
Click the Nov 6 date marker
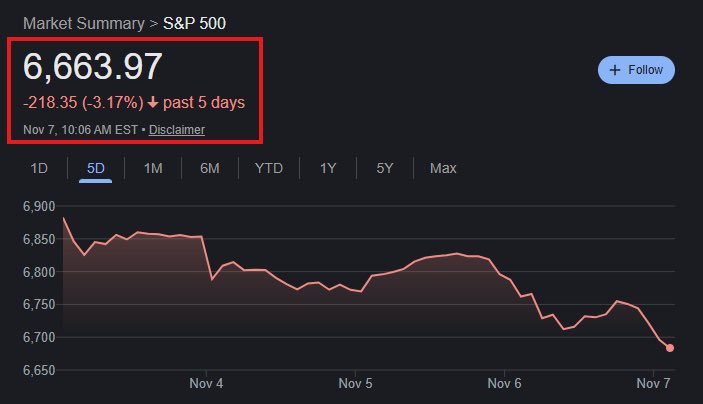pos(505,383)
